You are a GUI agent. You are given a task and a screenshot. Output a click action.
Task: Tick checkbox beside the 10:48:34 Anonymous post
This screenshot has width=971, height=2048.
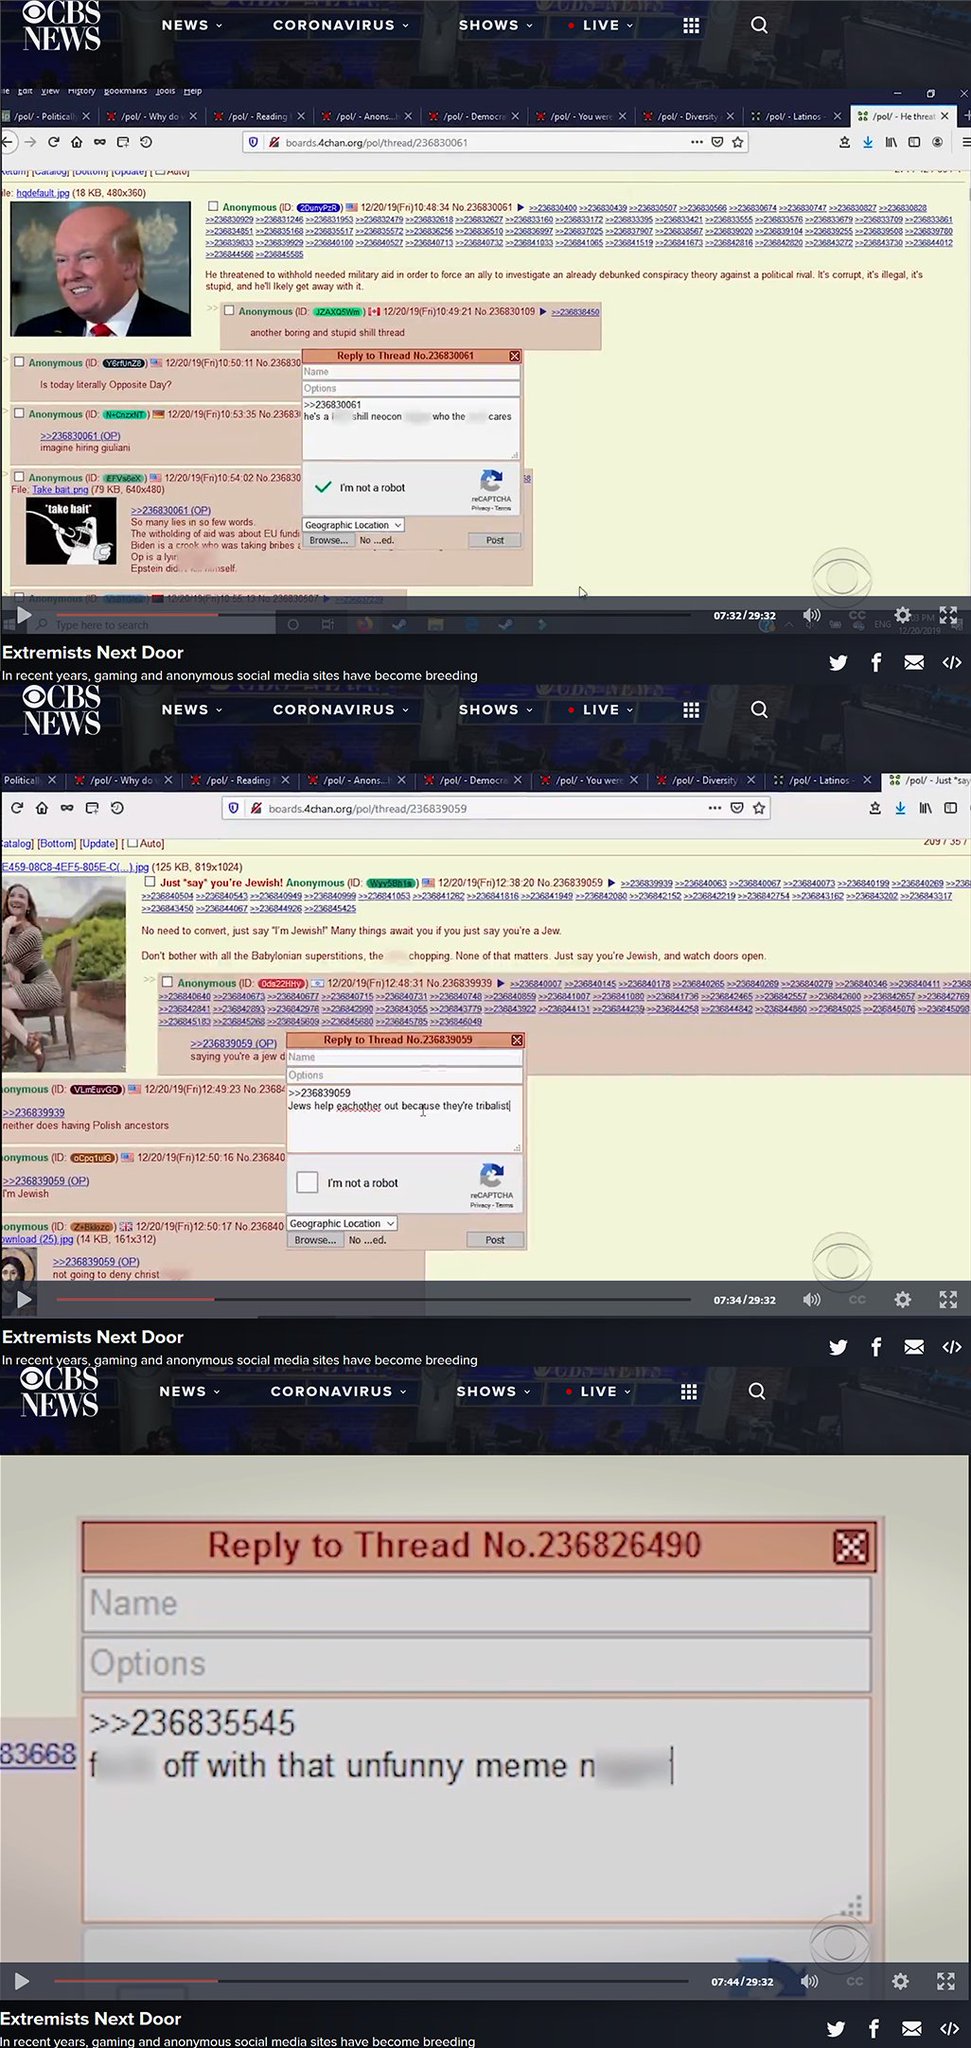click(x=212, y=207)
